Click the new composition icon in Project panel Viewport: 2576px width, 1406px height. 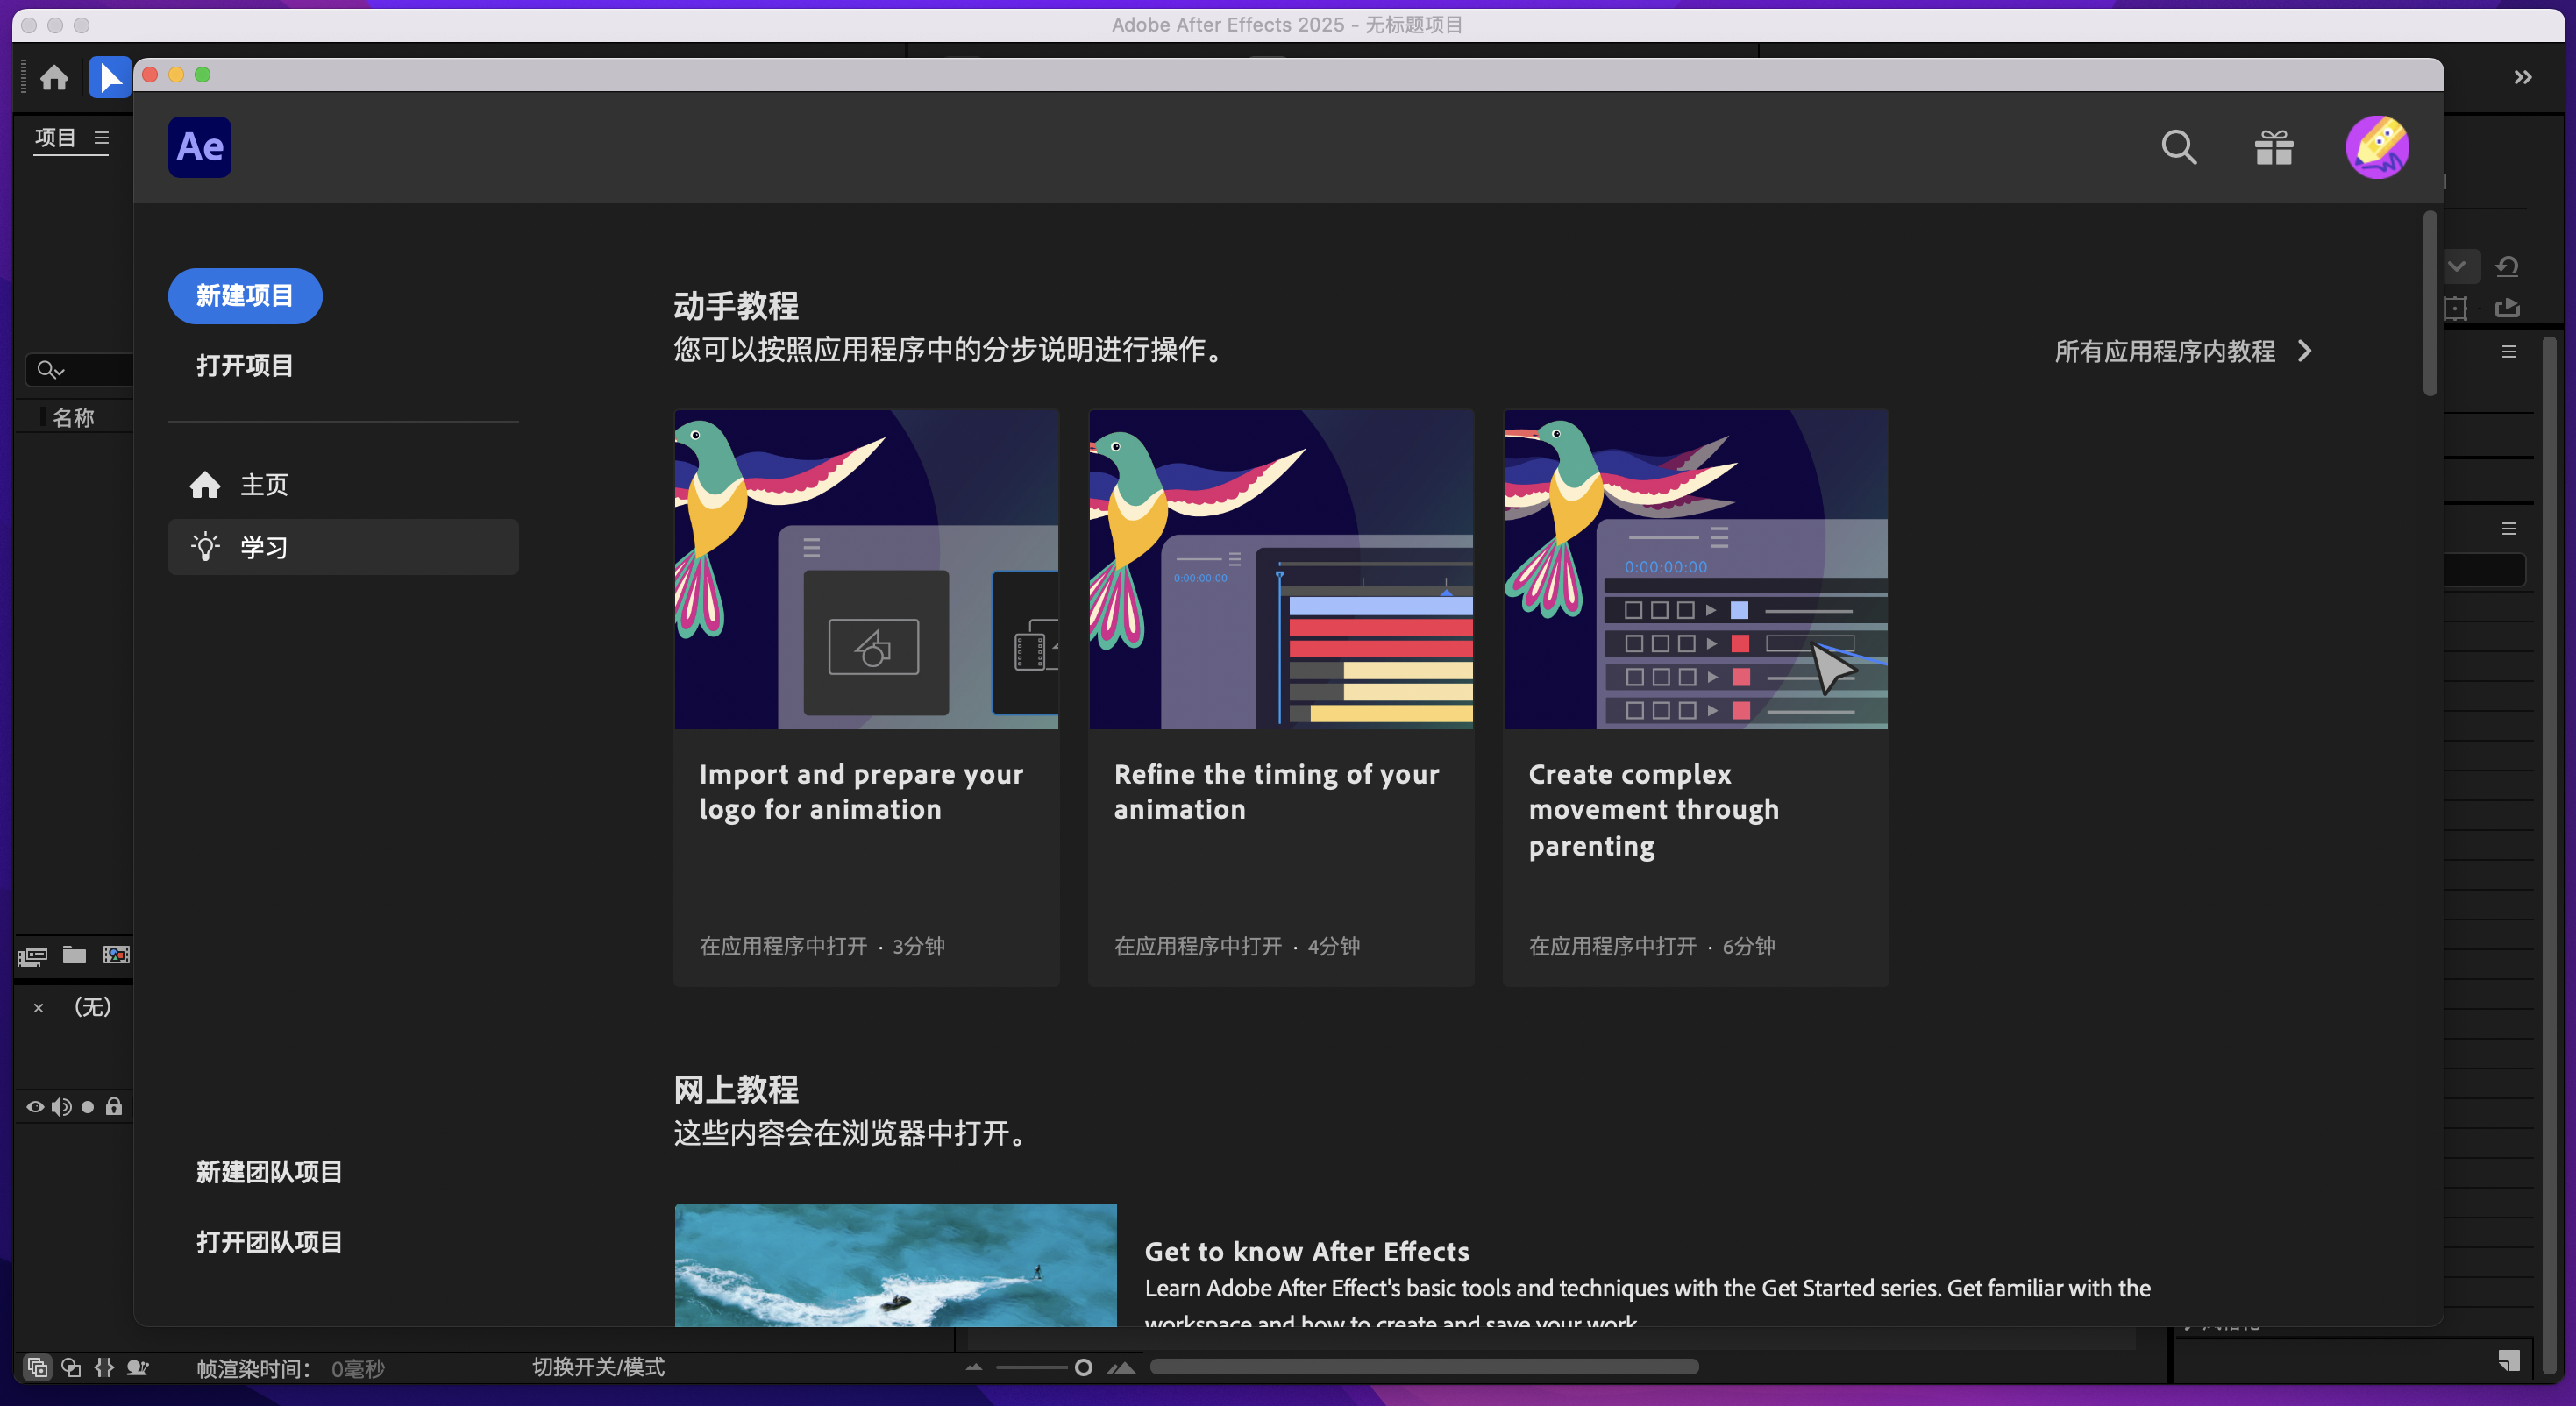[116, 956]
